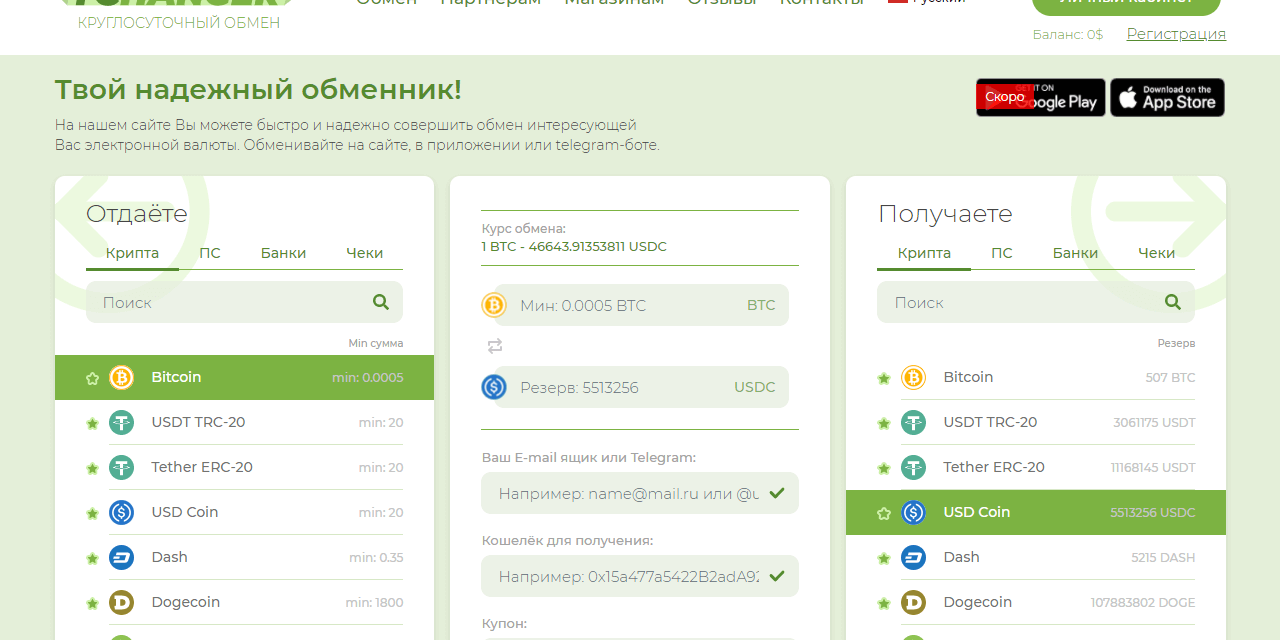Click the App Store download badge
The width and height of the screenshot is (1280, 640).
pyautogui.click(x=1167, y=98)
